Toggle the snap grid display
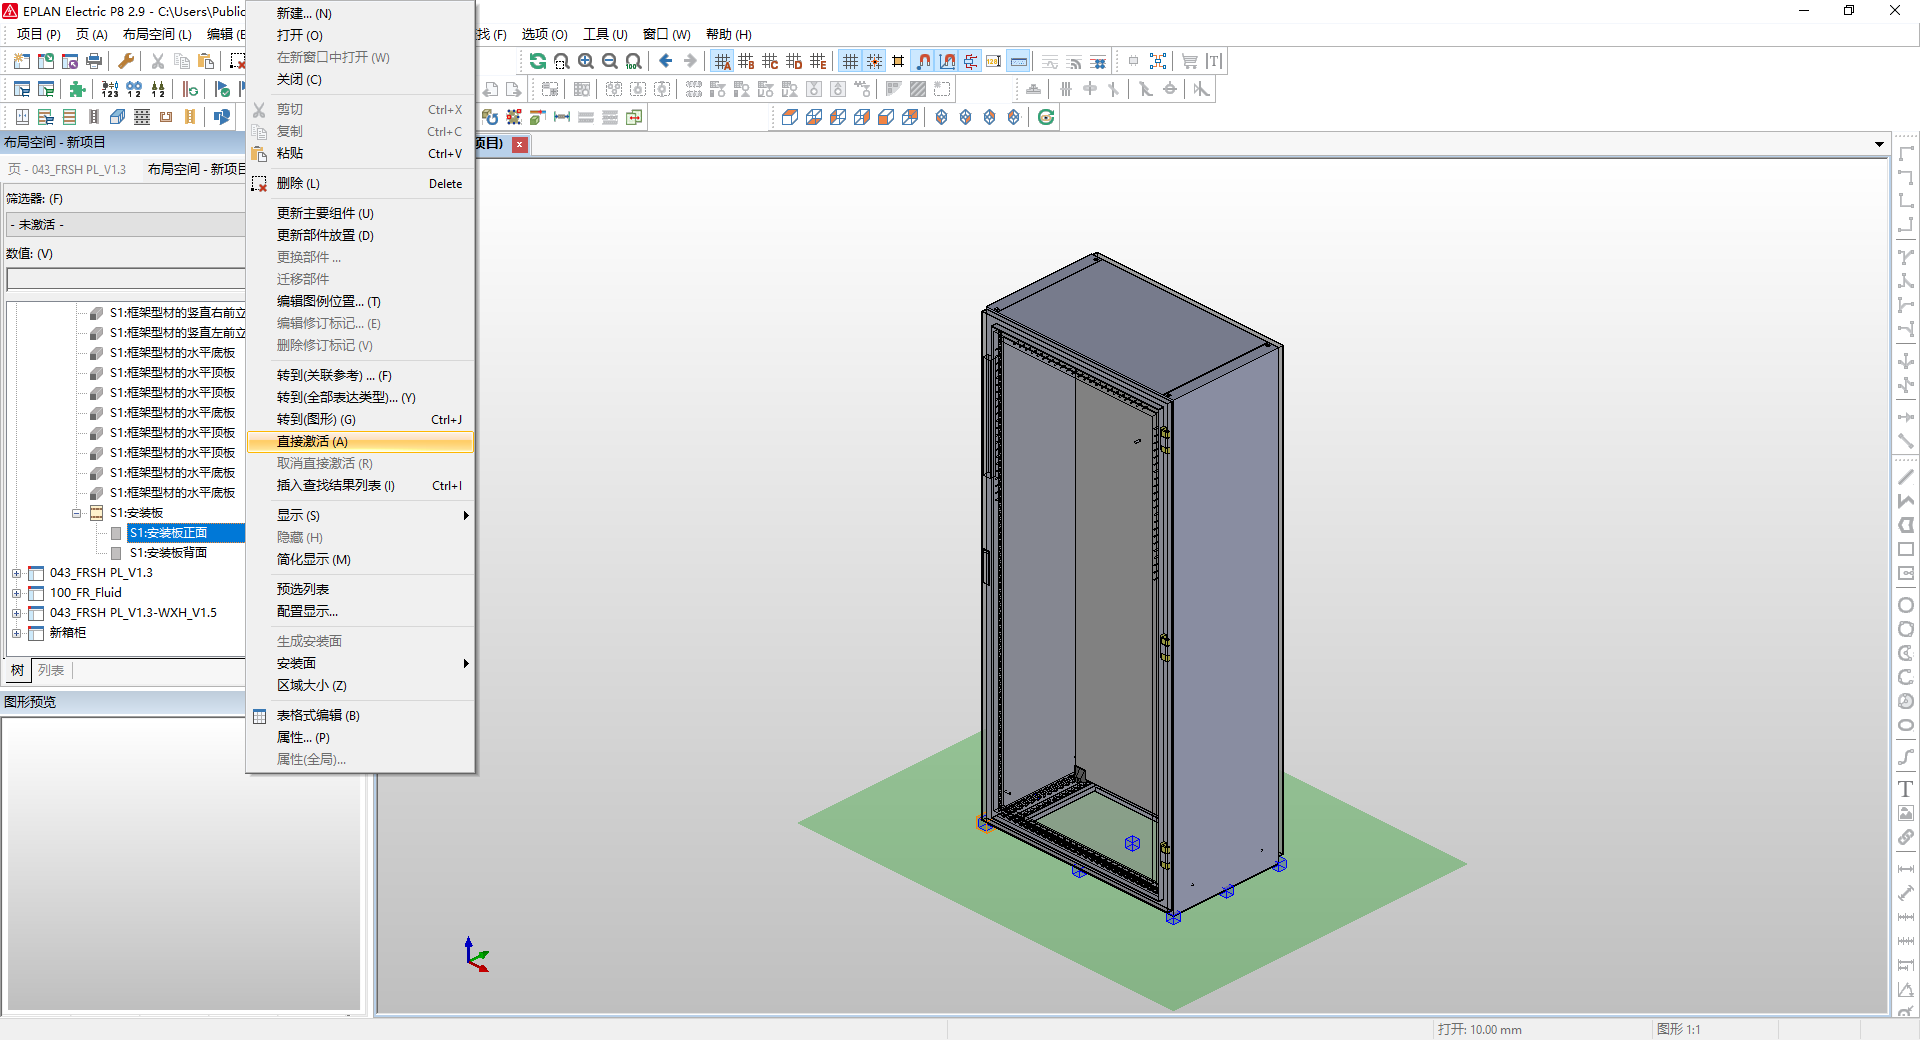 pos(849,61)
